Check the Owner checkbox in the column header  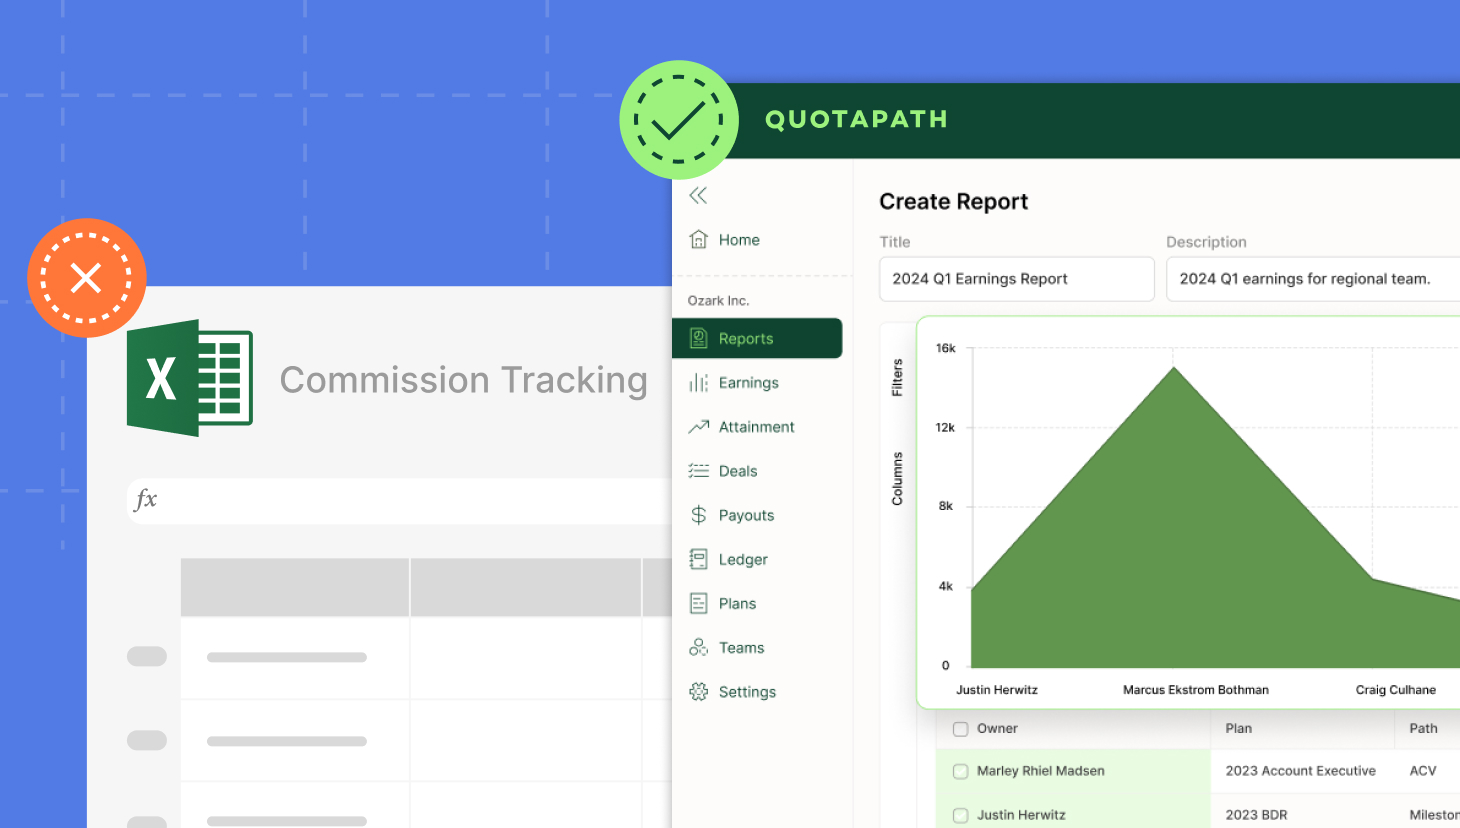tap(960, 729)
